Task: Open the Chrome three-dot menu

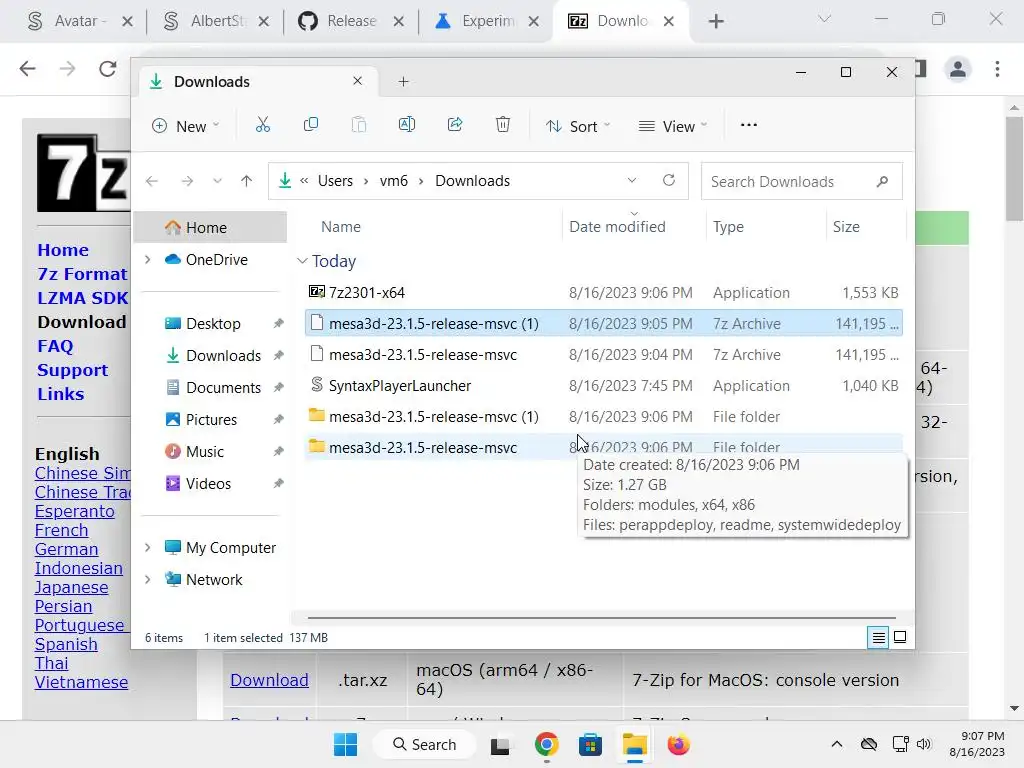Action: pos(997,69)
